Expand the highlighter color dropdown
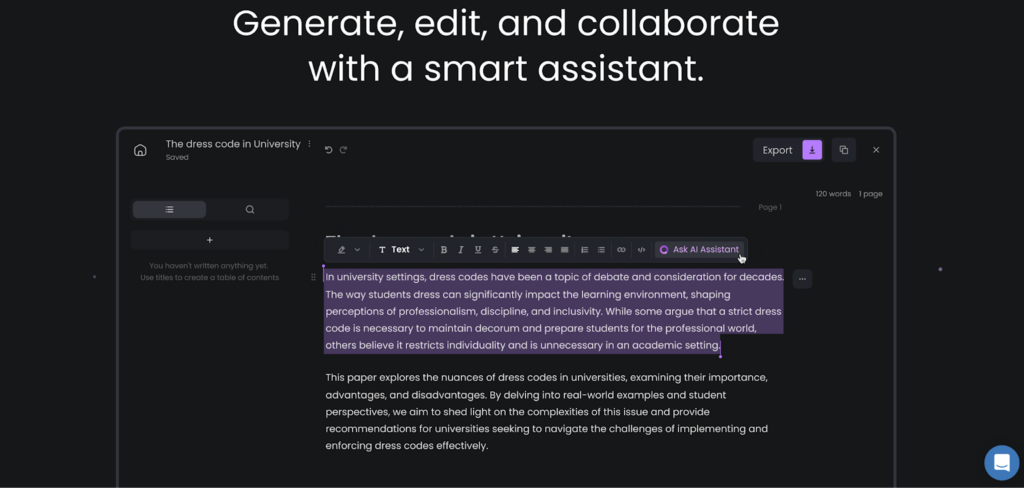The height and width of the screenshot is (488, 1024). click(x=357, y=250)
